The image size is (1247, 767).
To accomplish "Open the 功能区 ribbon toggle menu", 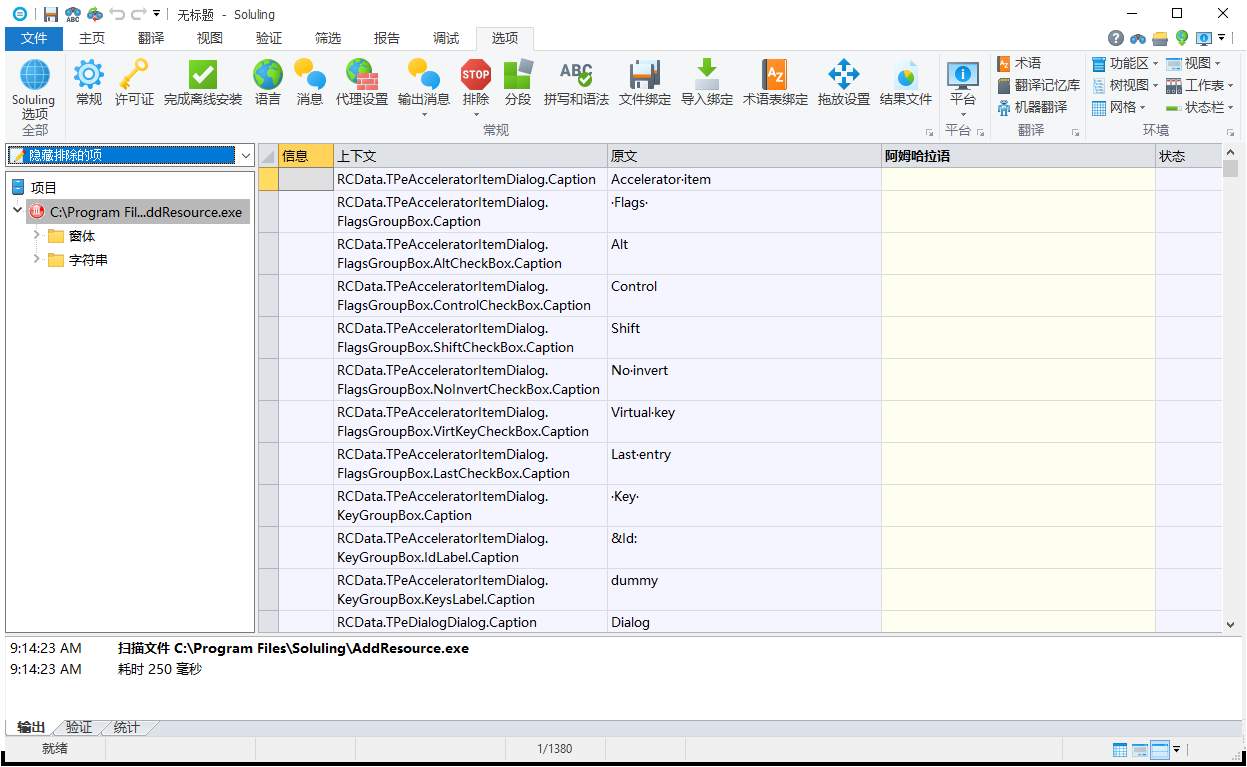I will tap(1125, 63).
